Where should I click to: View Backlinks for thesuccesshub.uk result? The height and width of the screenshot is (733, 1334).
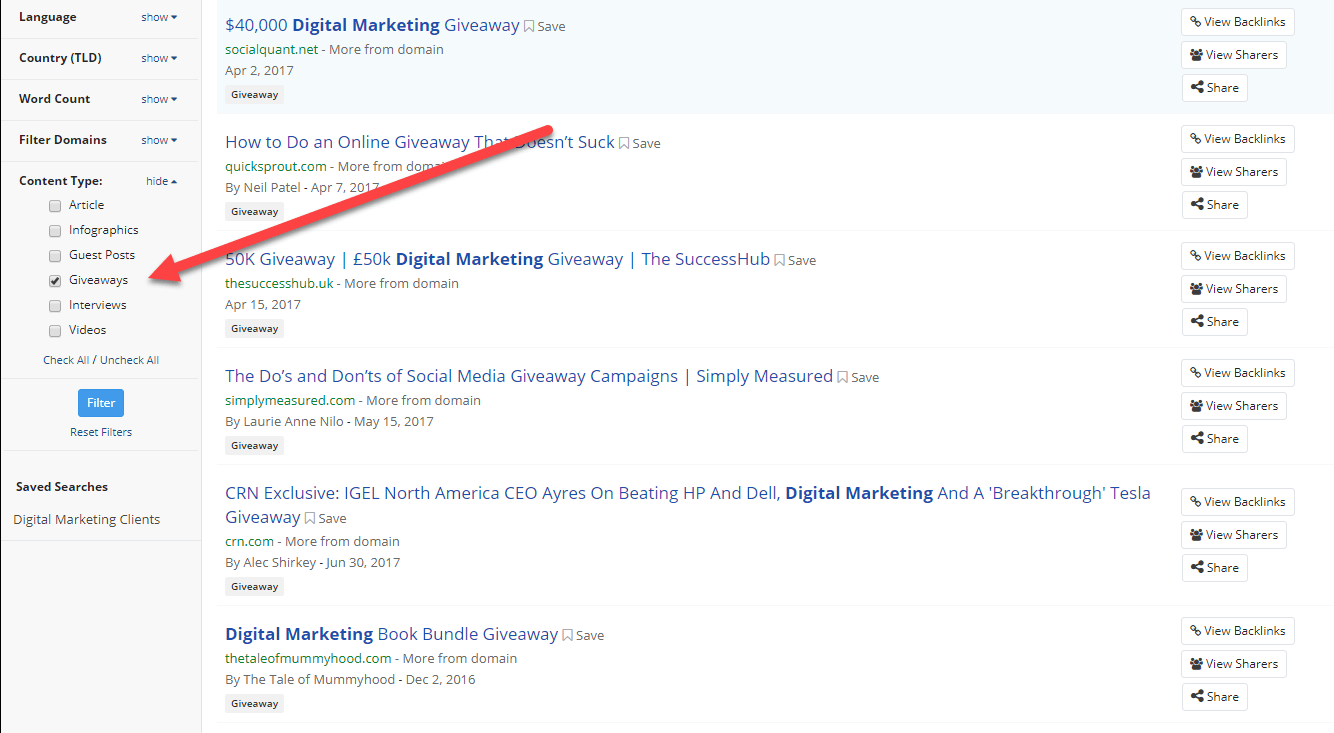pos(1238,256)
